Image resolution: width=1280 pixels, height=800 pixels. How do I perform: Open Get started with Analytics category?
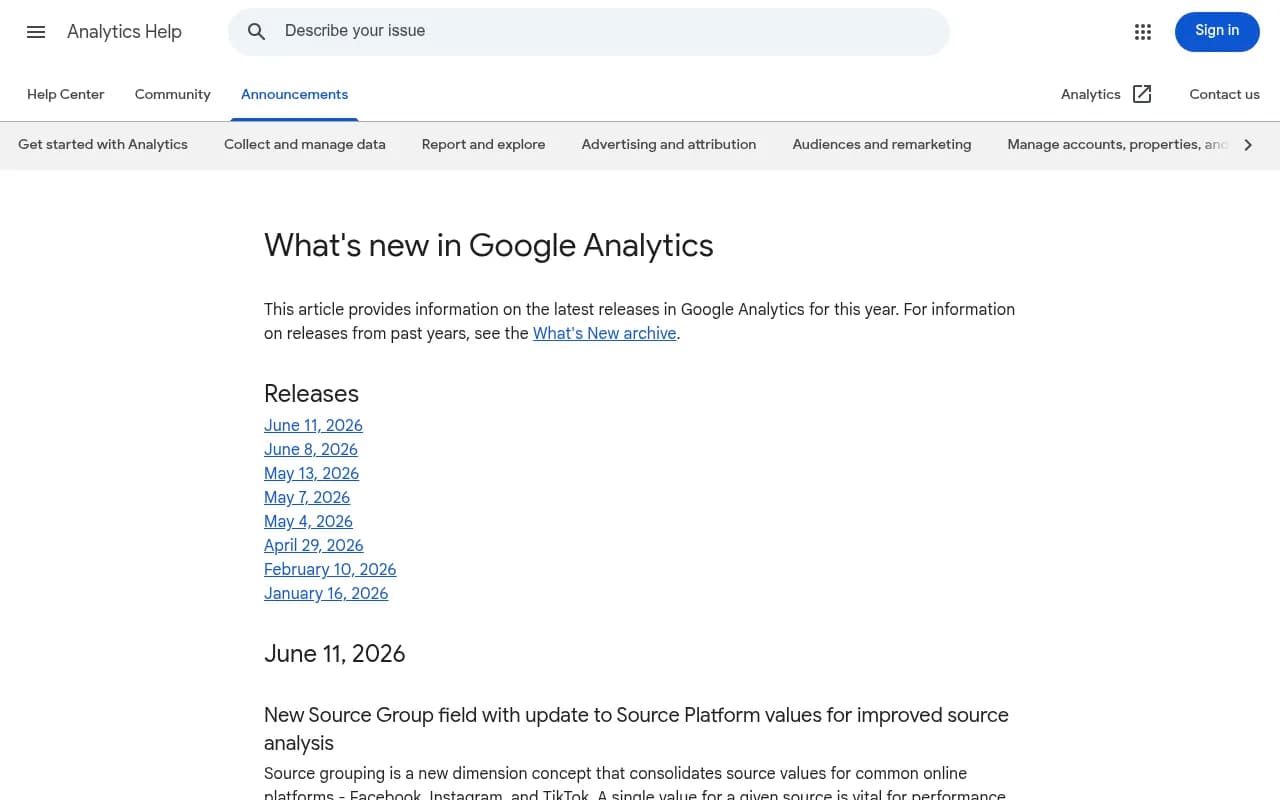(103, 145)
